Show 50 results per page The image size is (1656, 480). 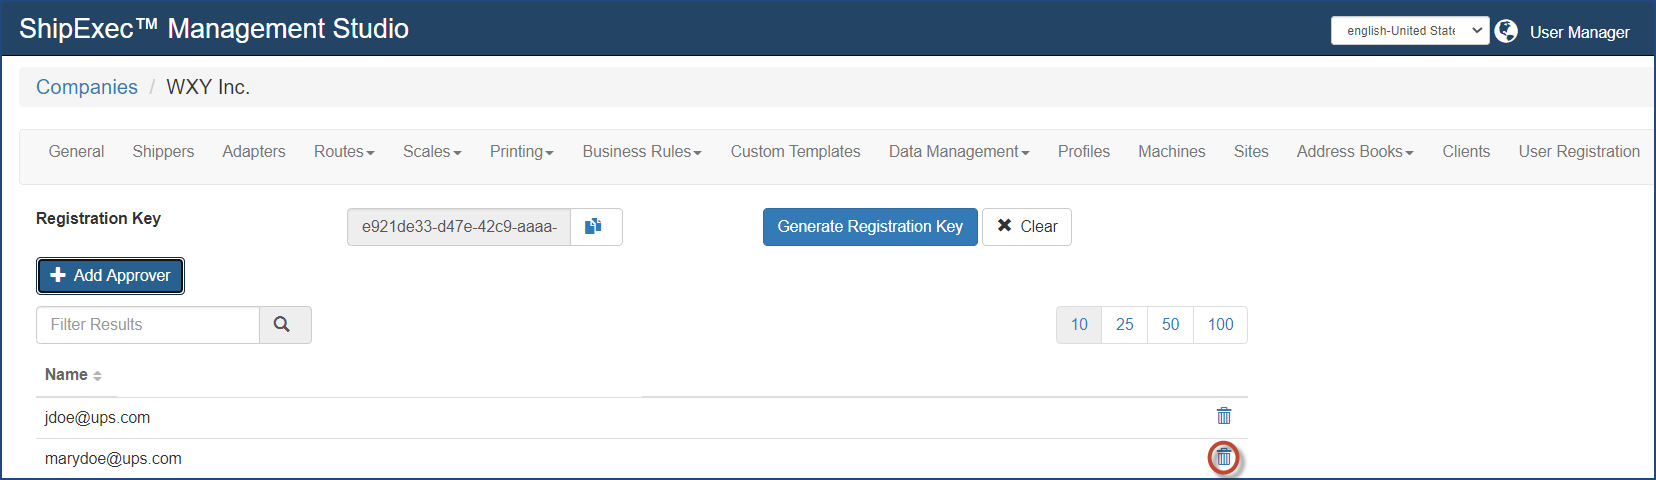tap(1171, 325)
